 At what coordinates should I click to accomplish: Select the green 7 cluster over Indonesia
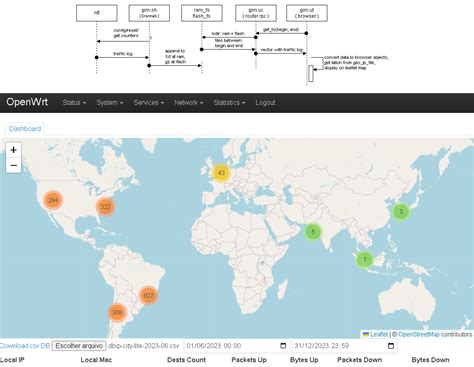click(365, 259)
